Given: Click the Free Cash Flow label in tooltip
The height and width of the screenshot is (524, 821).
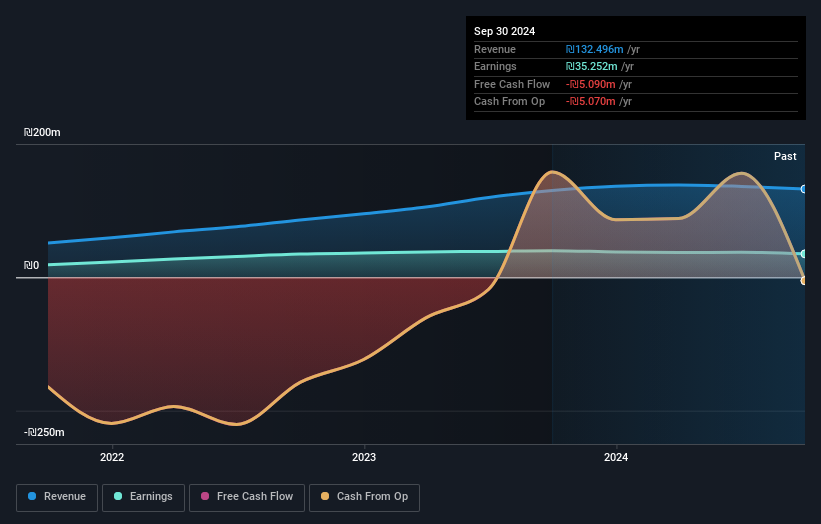Looking at the screenshot, I should (512, 84).
